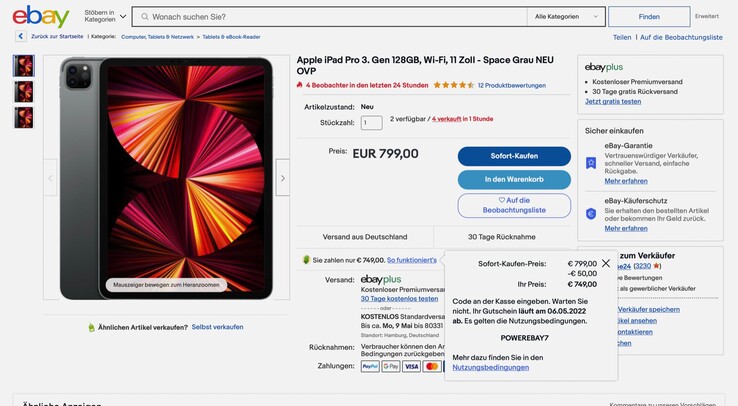This screenshot has height=406, width=738.
Task: Click the eBay-Käuferschutz euro shield icon
Action: coord(591,213)
